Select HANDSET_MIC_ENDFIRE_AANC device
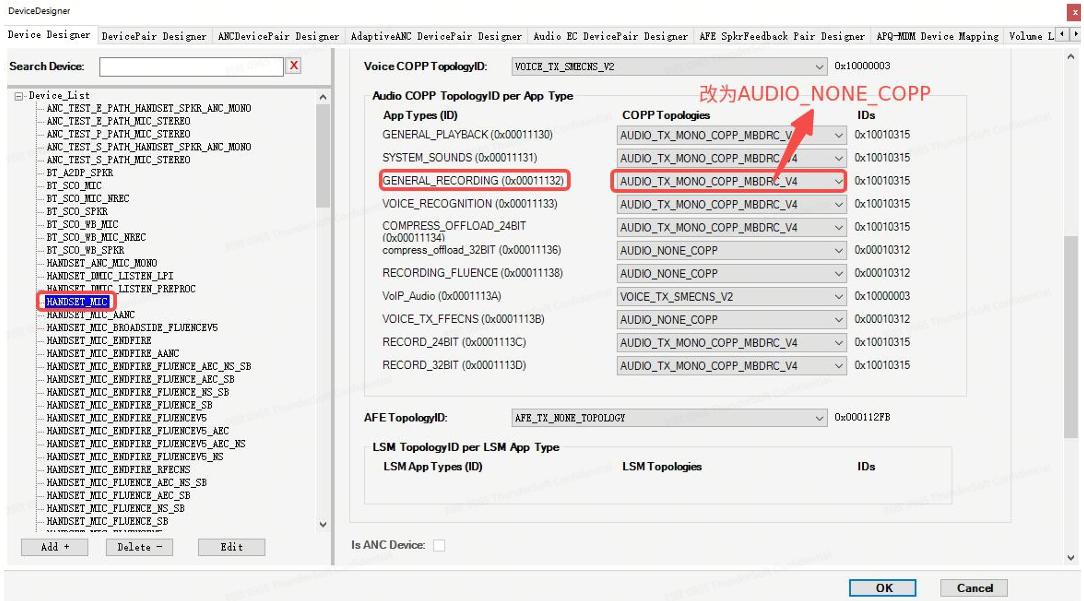The height and width of the screenshot is (601, 1084). coord(113,353)
